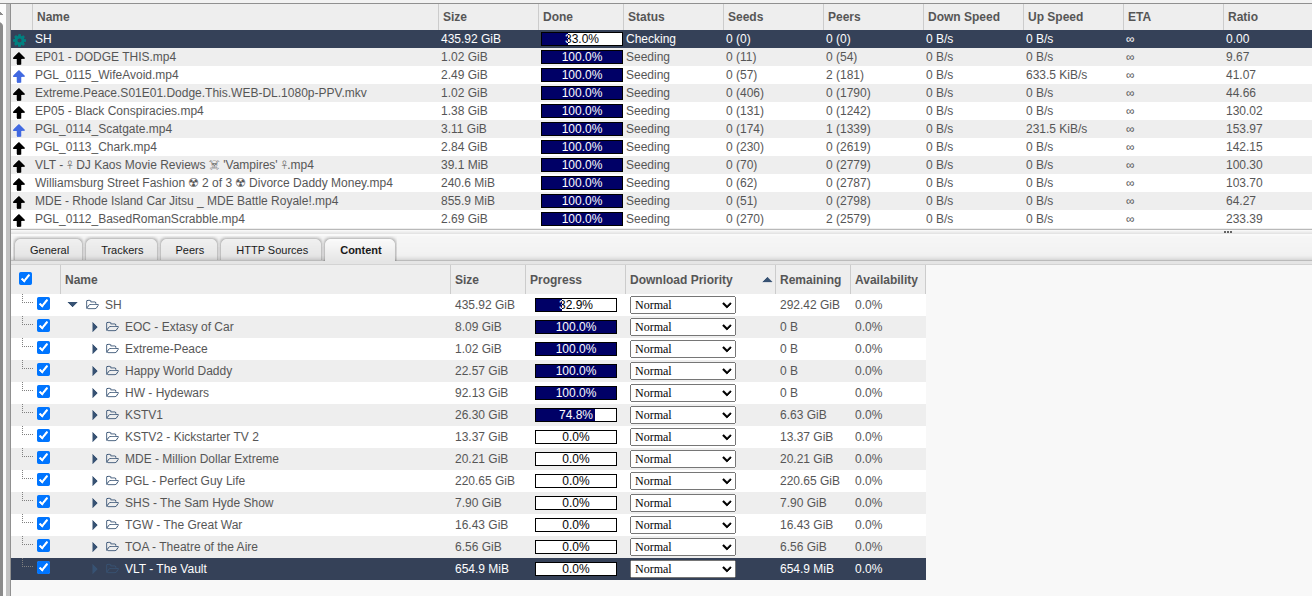
Task: Open priority dropdown for KSTV2 - Kickstarter TV 2
Action: 683,437
